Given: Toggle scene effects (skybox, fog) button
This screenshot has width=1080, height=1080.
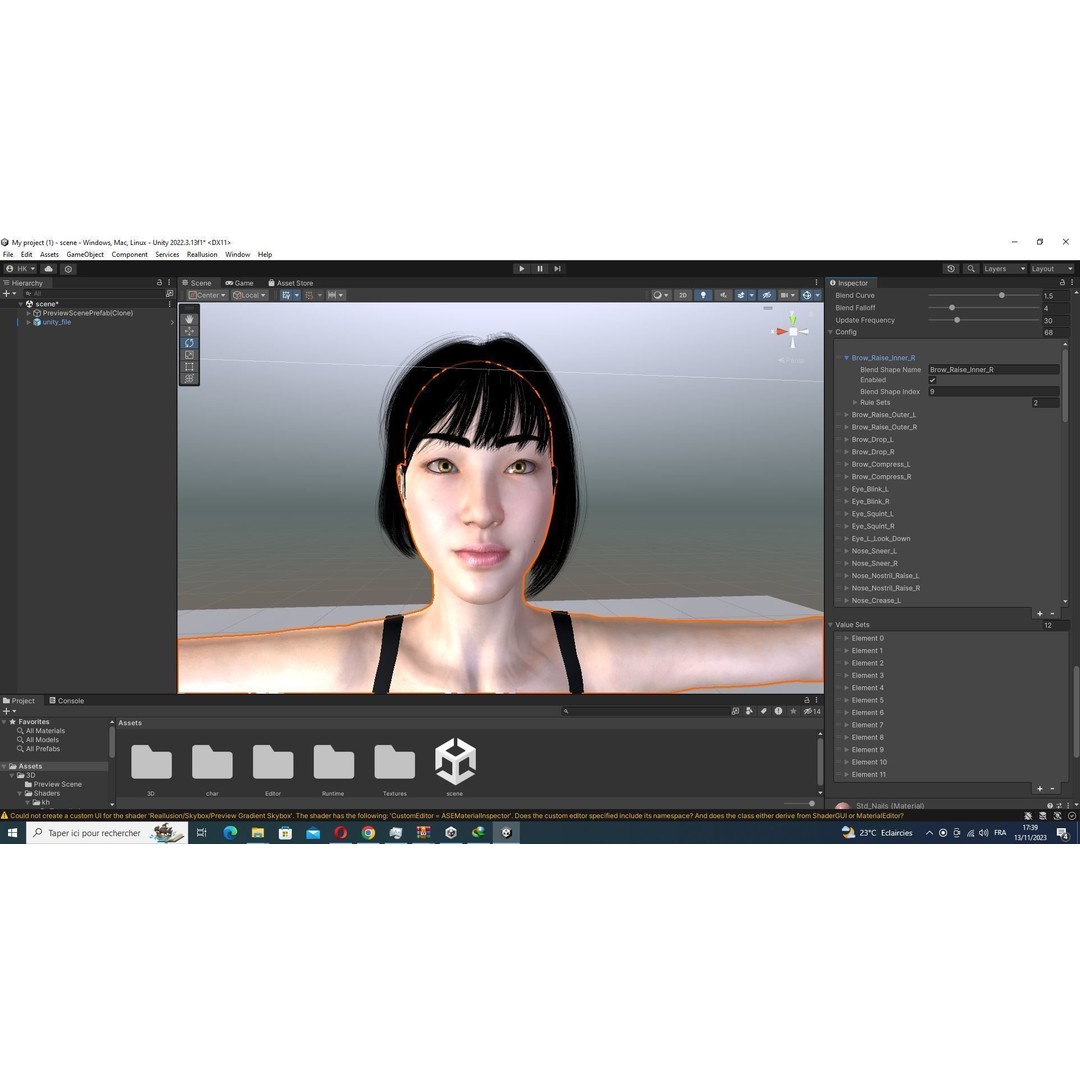Looking at the screenshot, I should point(741,295).
